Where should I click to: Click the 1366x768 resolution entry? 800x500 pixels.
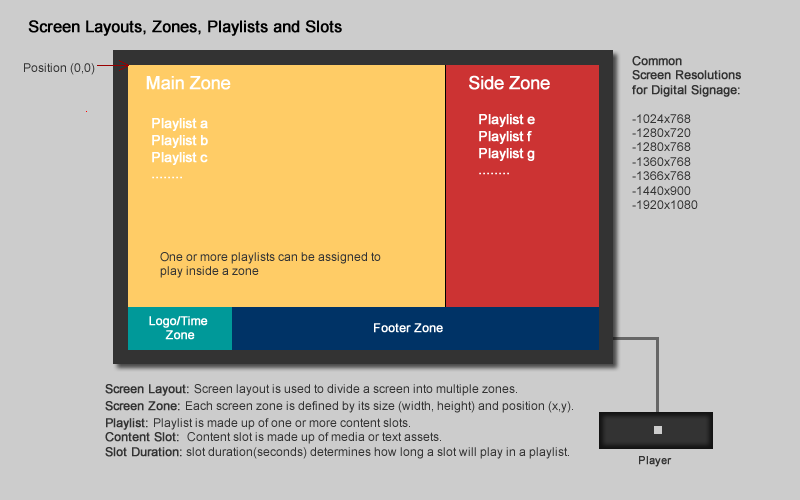[661, 176]
